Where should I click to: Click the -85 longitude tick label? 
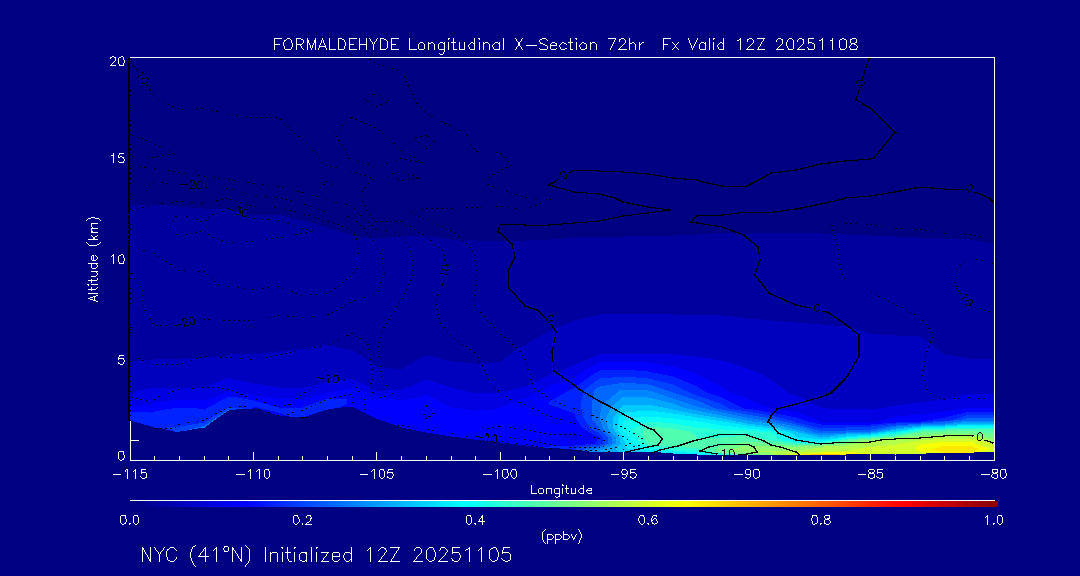871,475
